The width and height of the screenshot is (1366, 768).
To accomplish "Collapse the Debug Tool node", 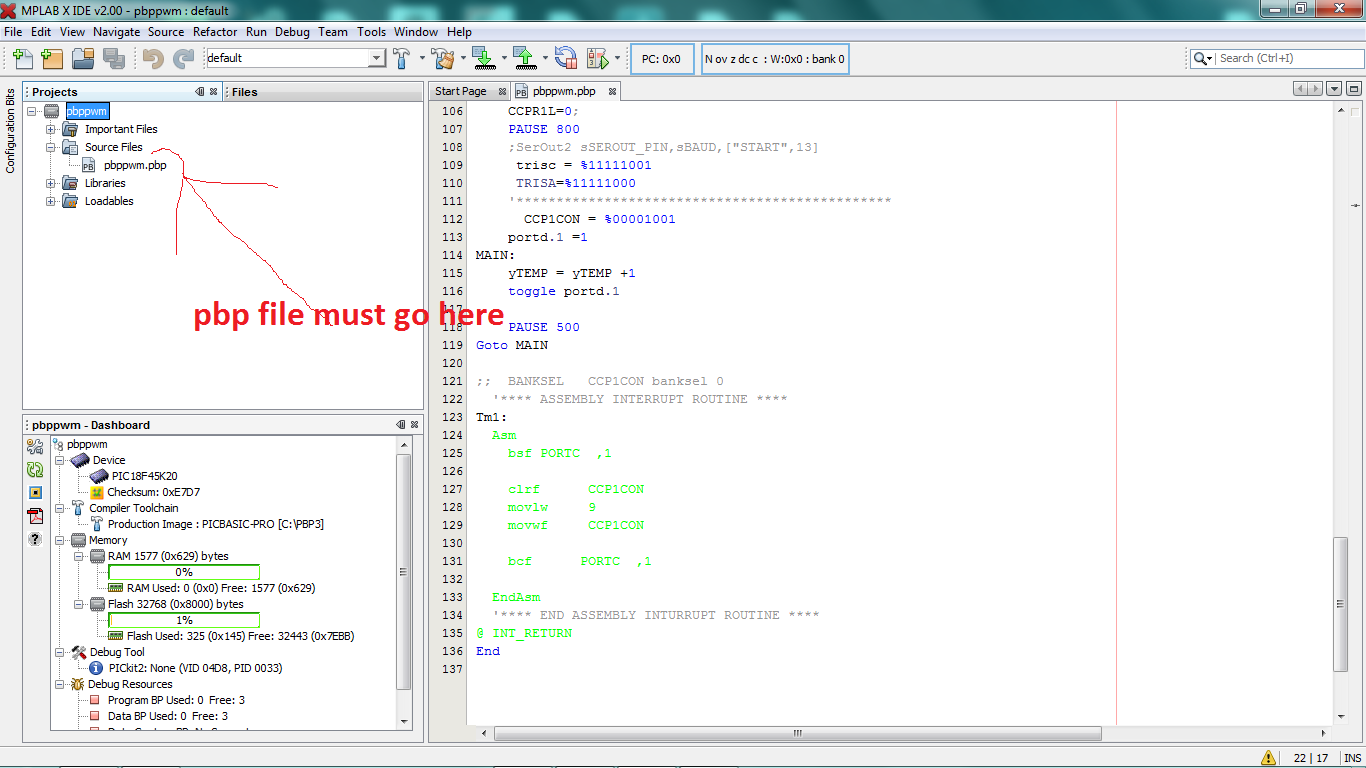I will point(60,652).
